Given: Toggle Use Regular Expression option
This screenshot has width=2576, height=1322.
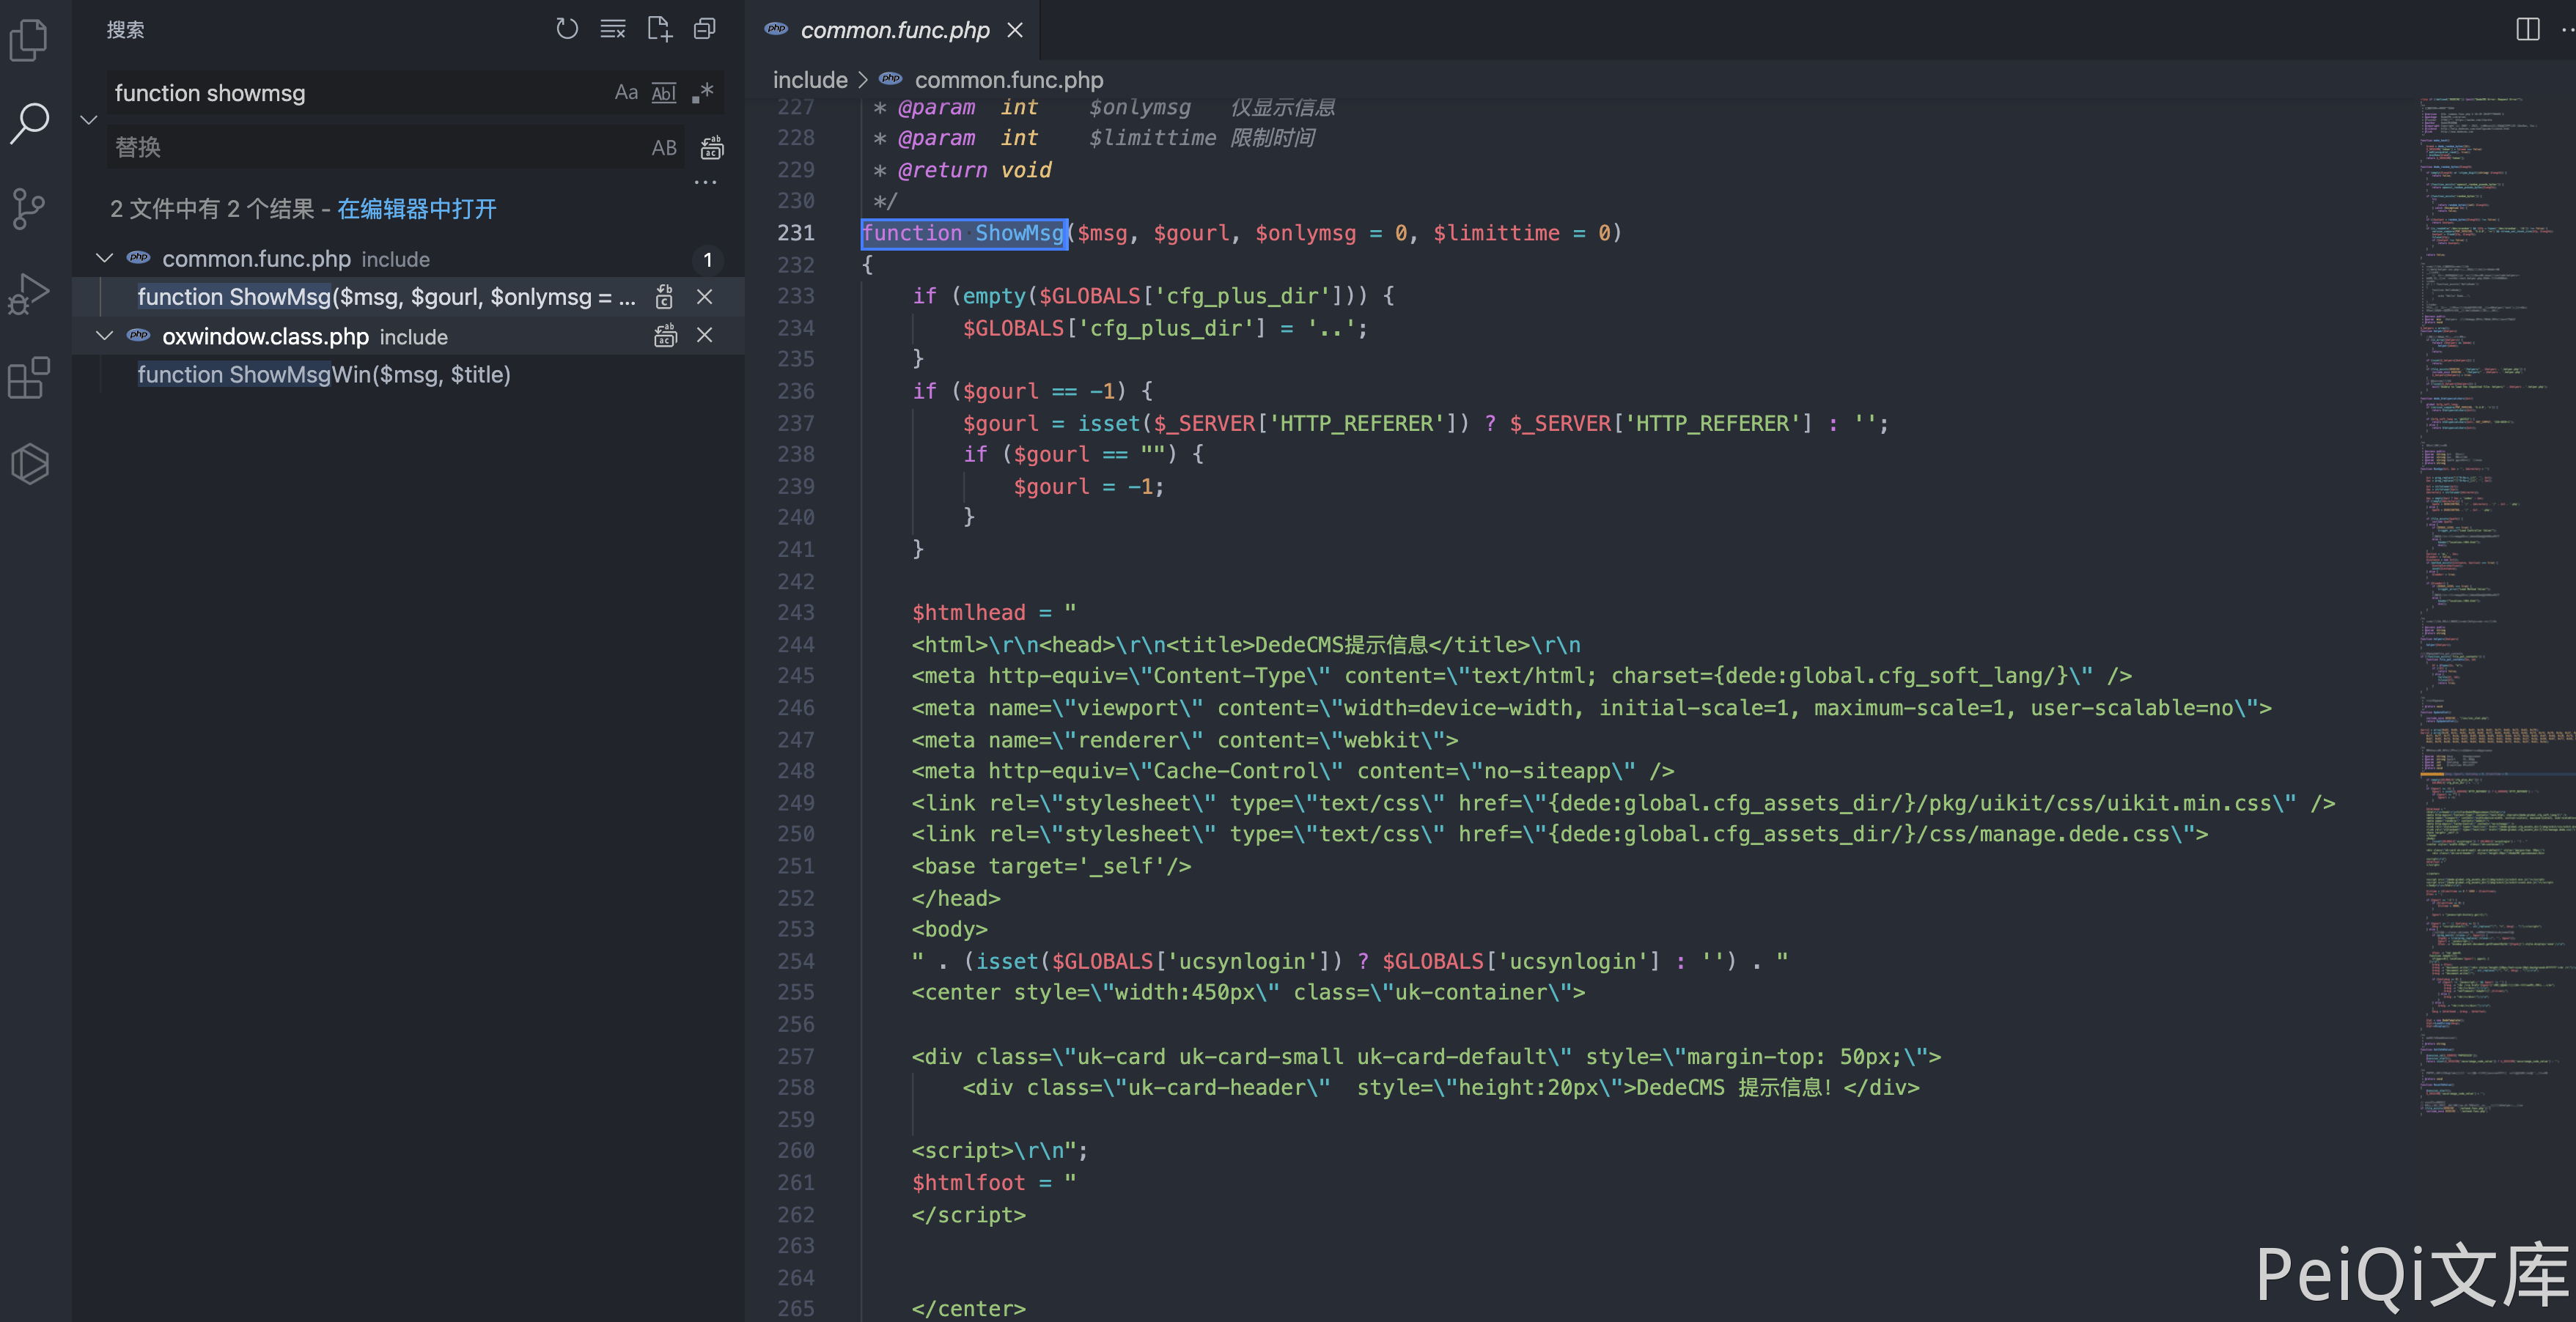Looking at the screenshot, I should tap(703, 93).
